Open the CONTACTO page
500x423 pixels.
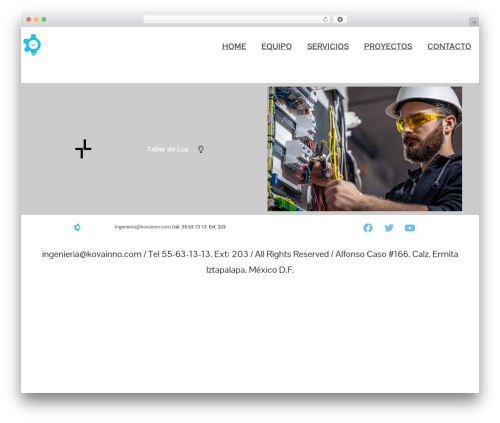[449, 46]
